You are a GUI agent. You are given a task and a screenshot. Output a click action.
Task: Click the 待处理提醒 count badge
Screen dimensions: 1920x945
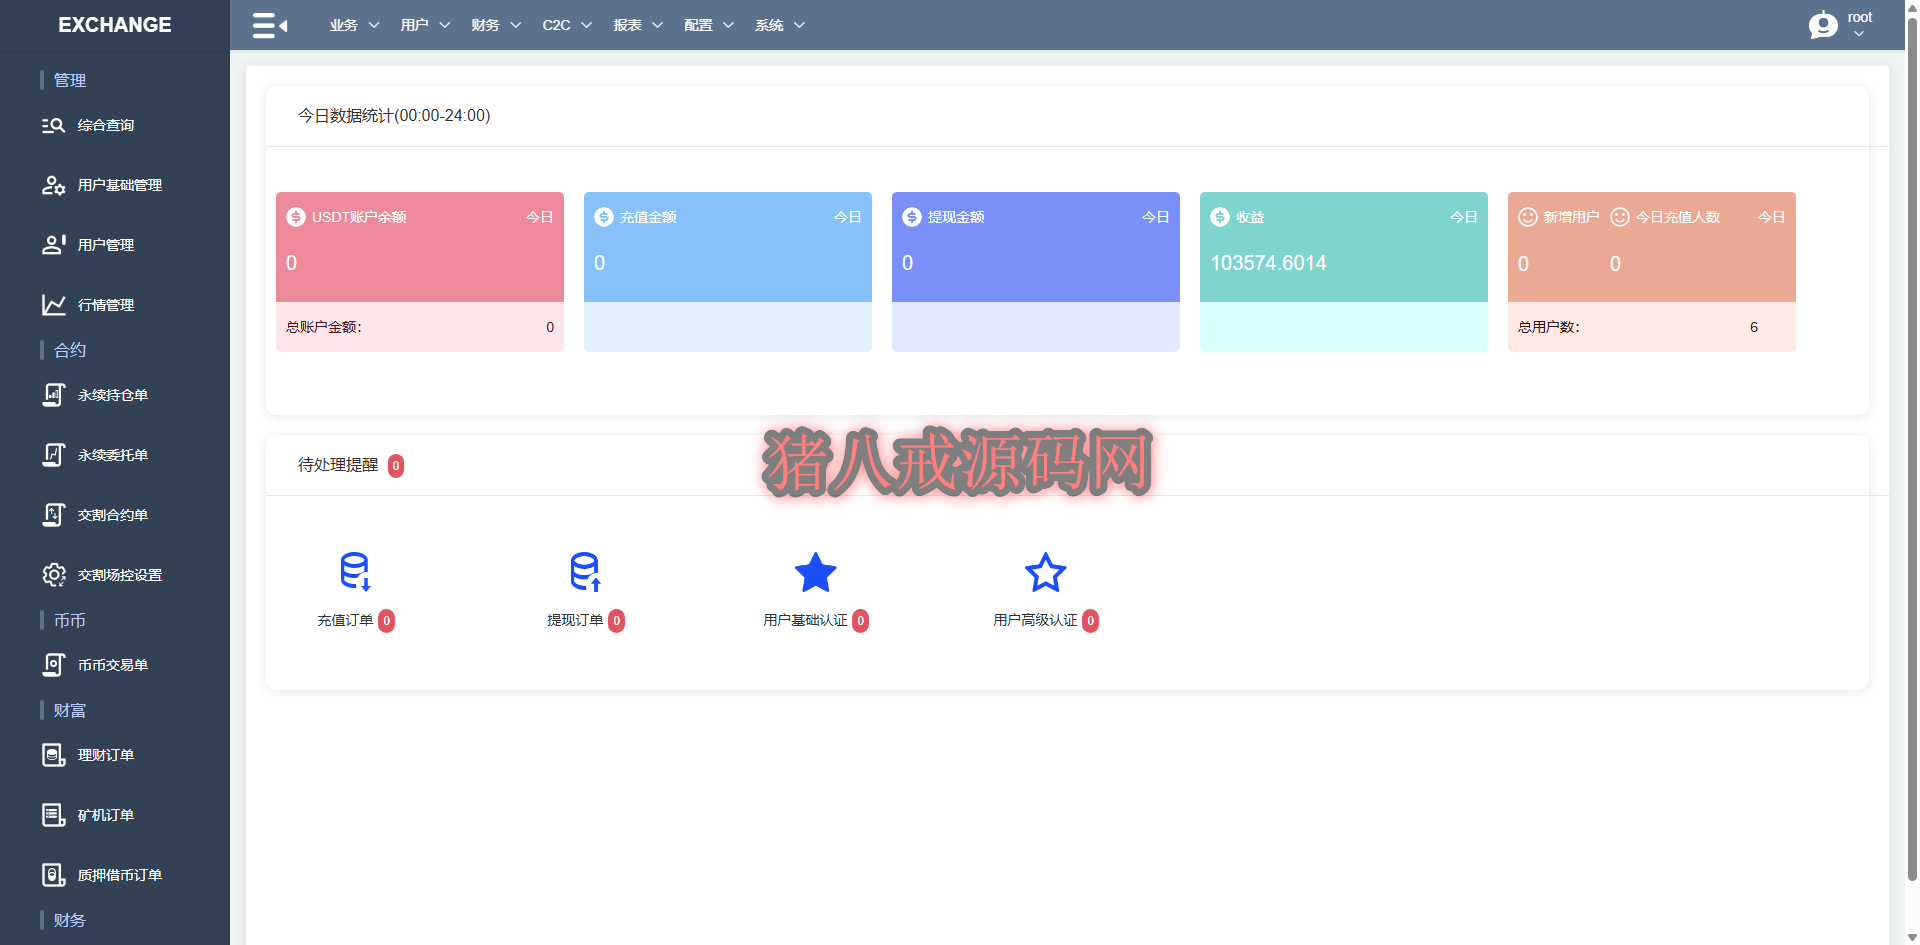[x=396, y=466]
